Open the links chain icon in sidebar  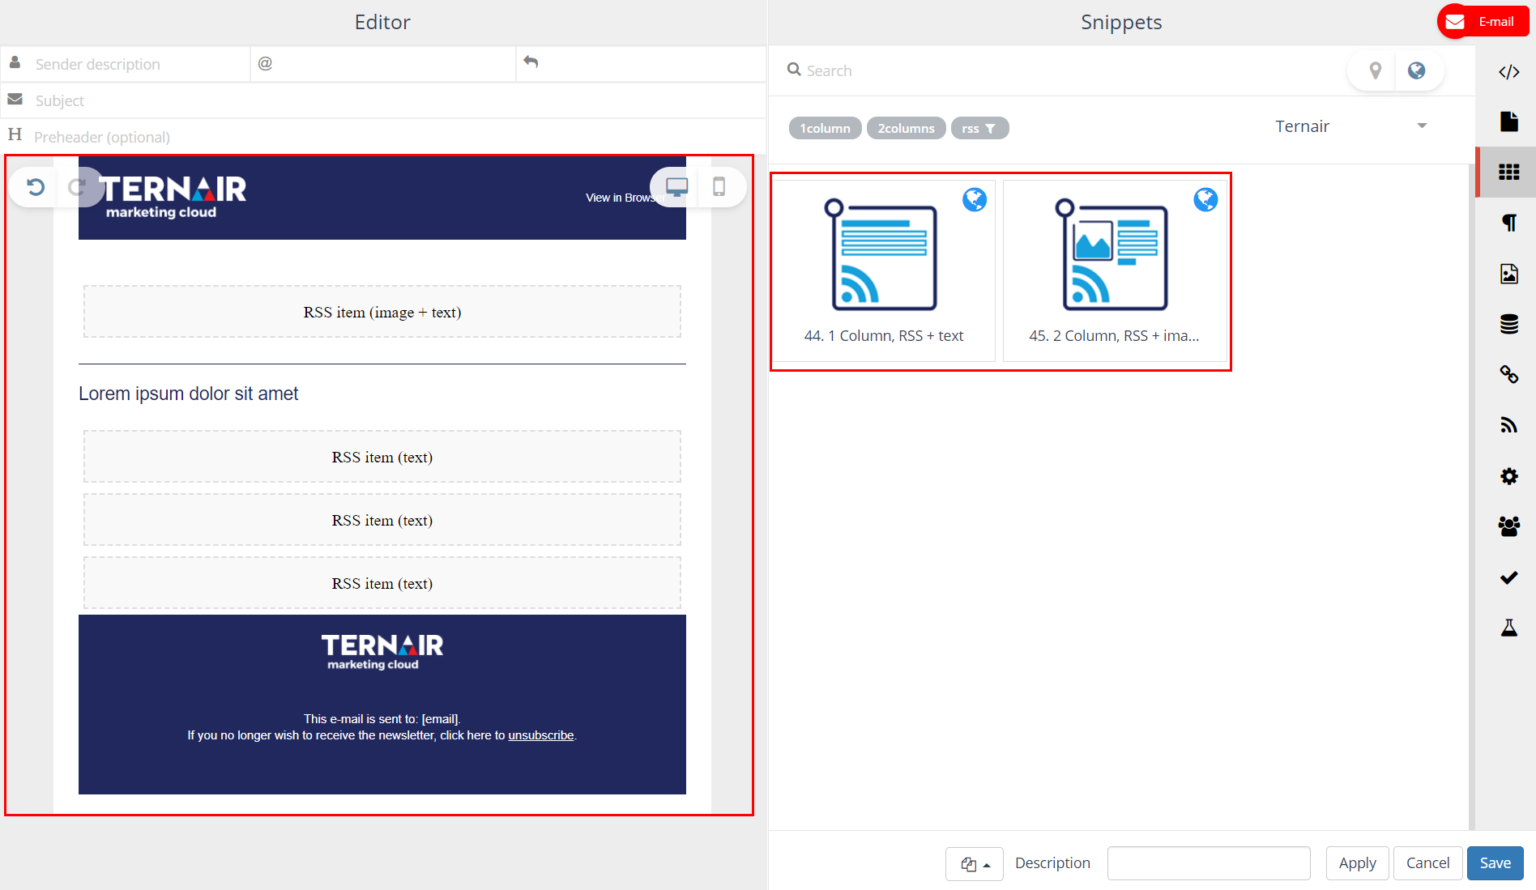click(x=1509, y=374)
